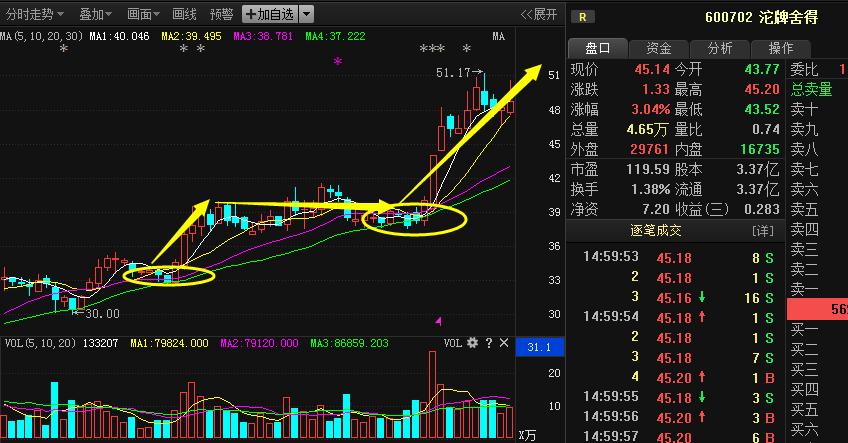Viewport: 848px width, 443px height.
Task: Click the 现价 value 45.14
Action: click(x=652, y=69)
